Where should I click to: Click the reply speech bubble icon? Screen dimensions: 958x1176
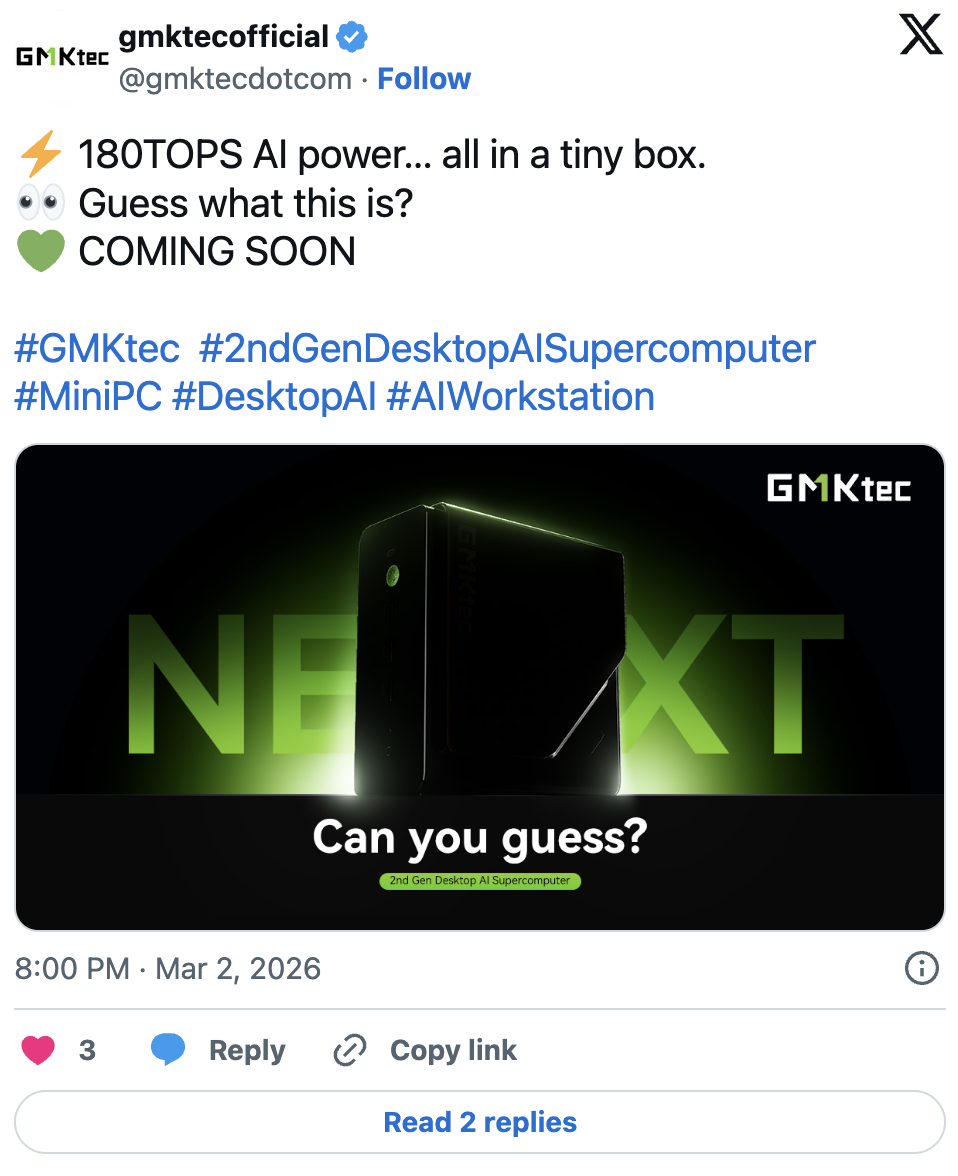168,1050
